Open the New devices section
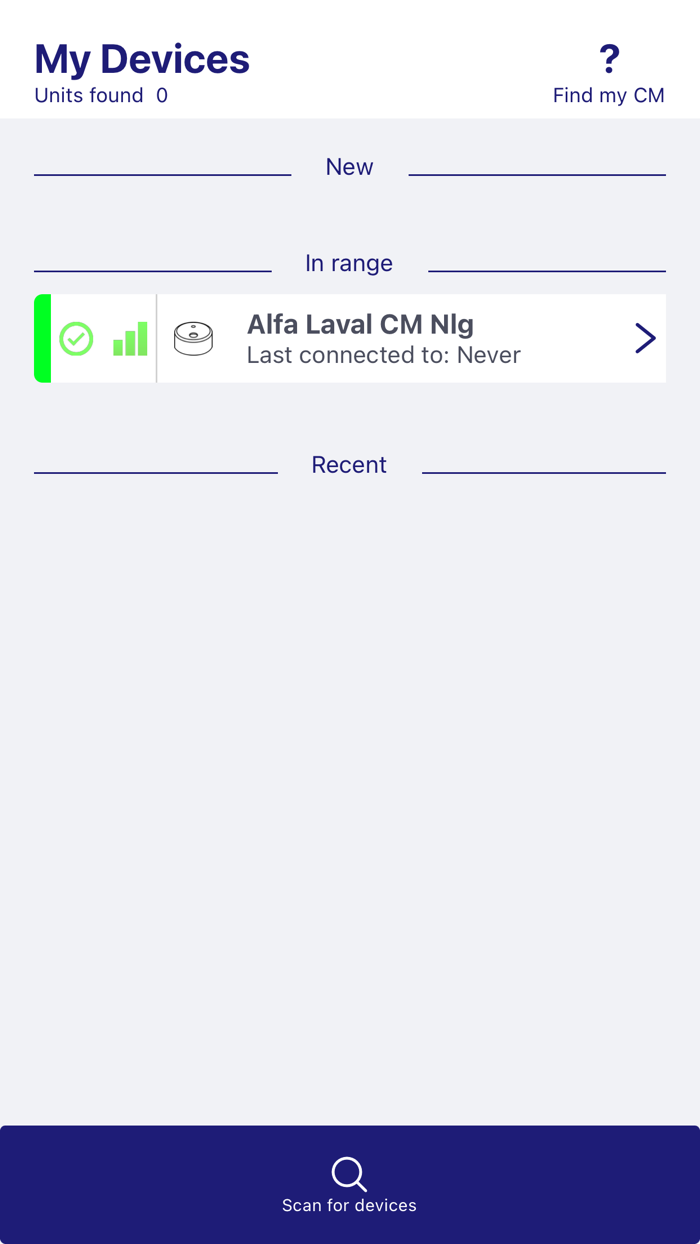The image size is (700, 1244). pos(348,166)
